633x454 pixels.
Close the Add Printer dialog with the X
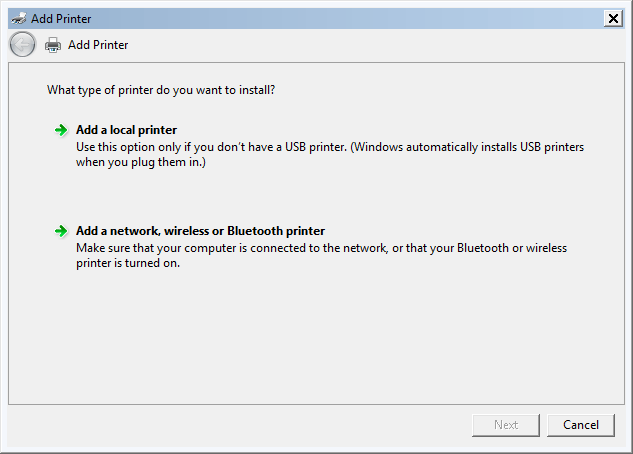coord(613,19)
